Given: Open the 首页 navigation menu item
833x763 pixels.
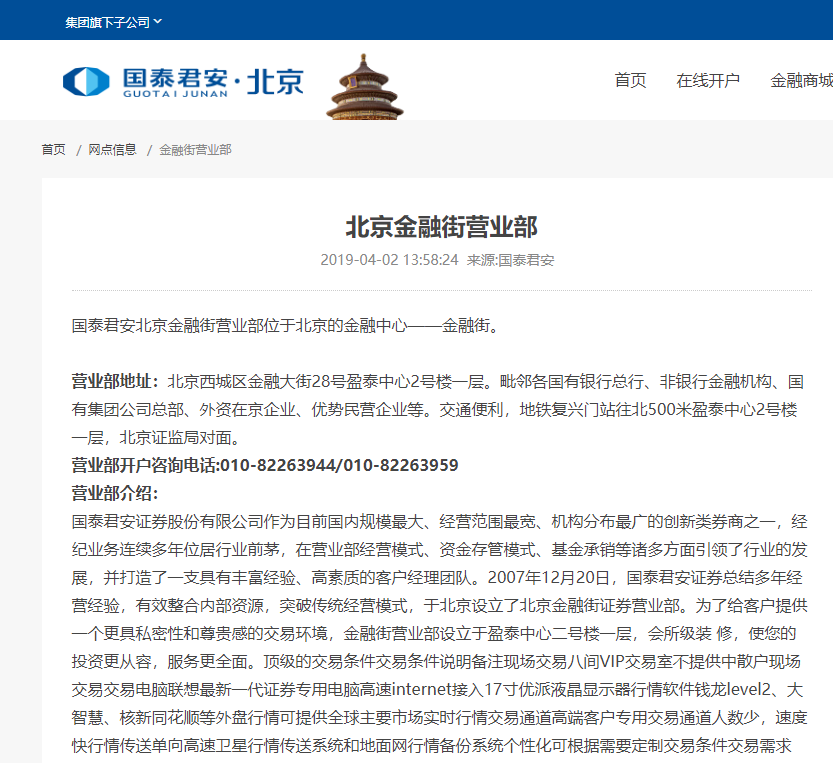Looking at the screenshot, I should pyautogui.click(x=630, y=80).
